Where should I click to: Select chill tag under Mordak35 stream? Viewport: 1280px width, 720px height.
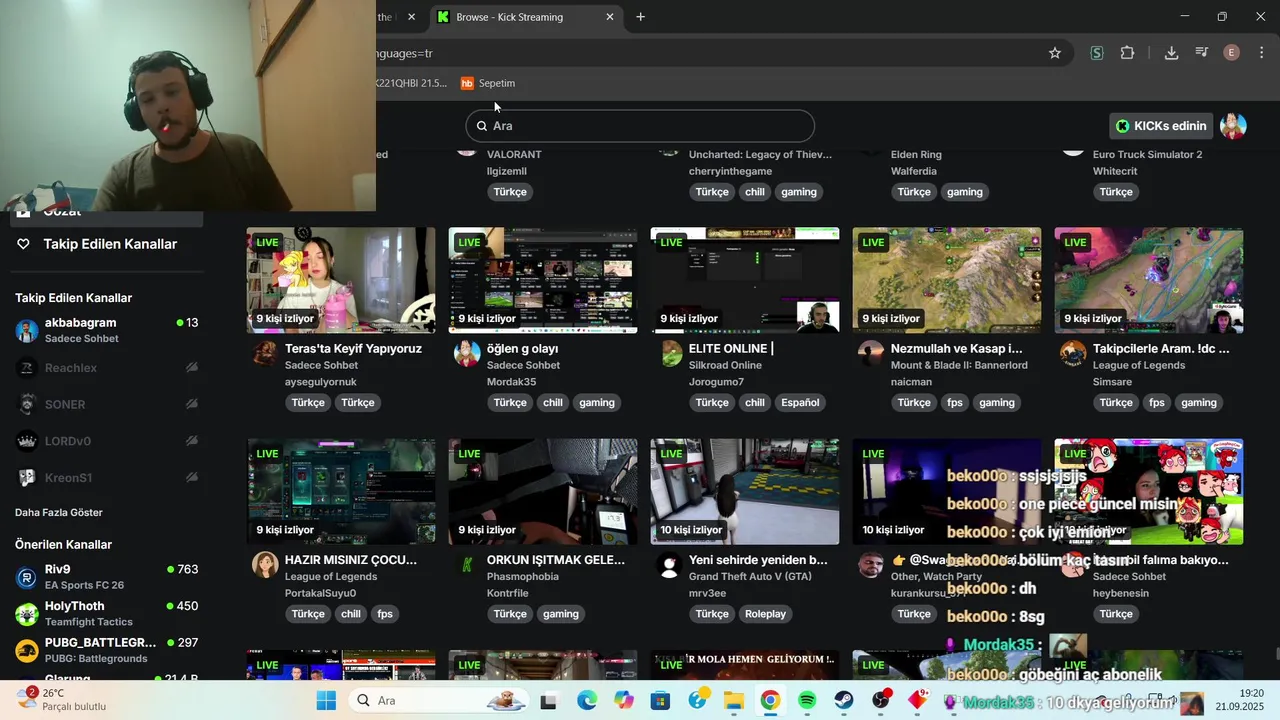tap(553, 403)
